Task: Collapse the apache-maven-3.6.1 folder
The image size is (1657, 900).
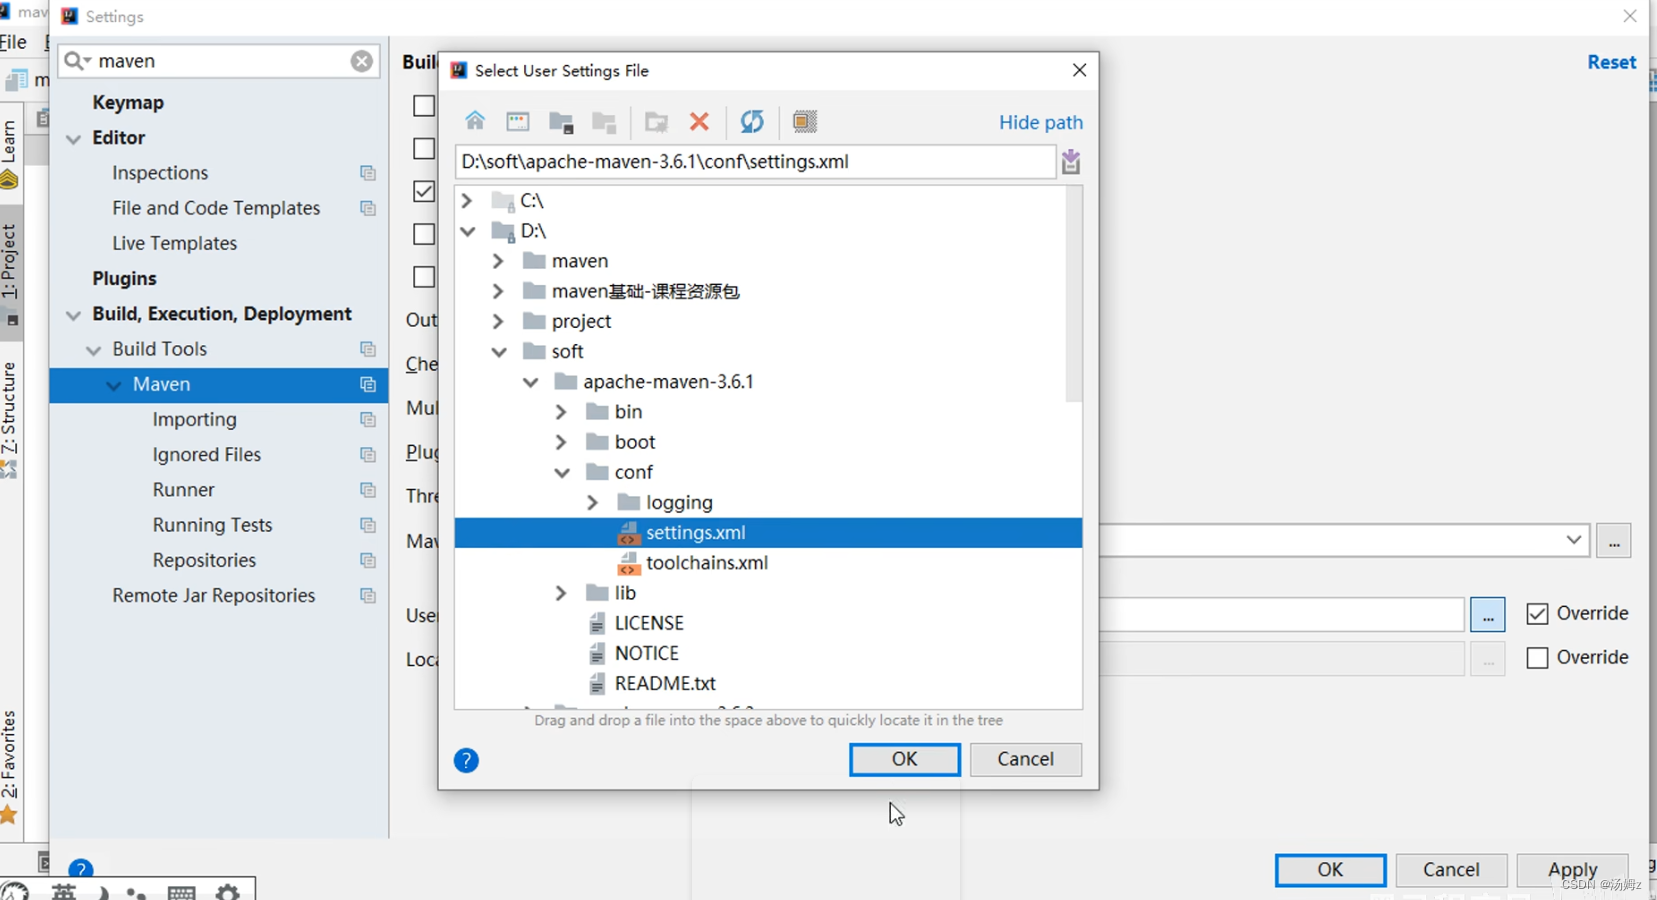Action: pyautogui.click(x=530, y=382)
